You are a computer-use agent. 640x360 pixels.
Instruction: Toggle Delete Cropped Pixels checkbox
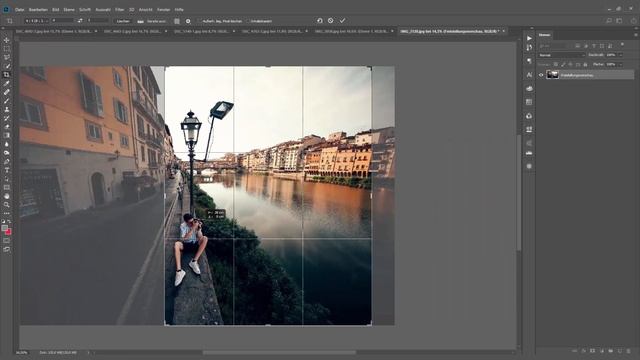click(200, 21)
